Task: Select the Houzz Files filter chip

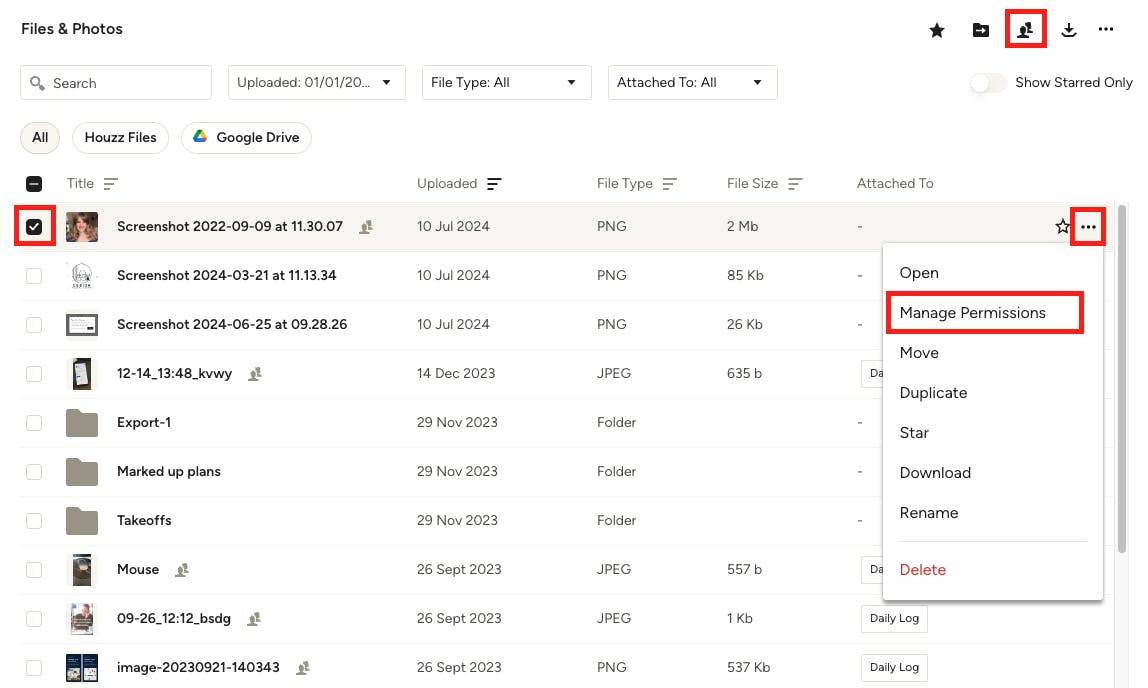Action: tap(120, 138)
